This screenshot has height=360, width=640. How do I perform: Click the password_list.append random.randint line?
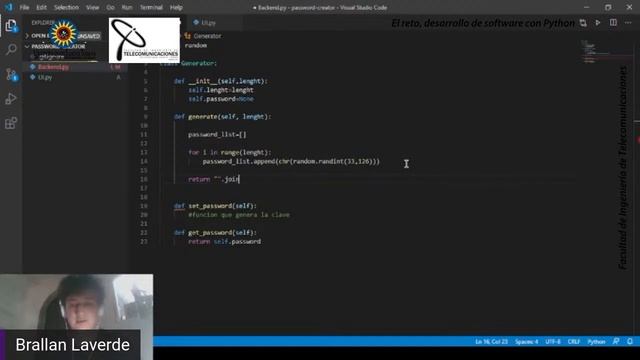coord(291,162)
